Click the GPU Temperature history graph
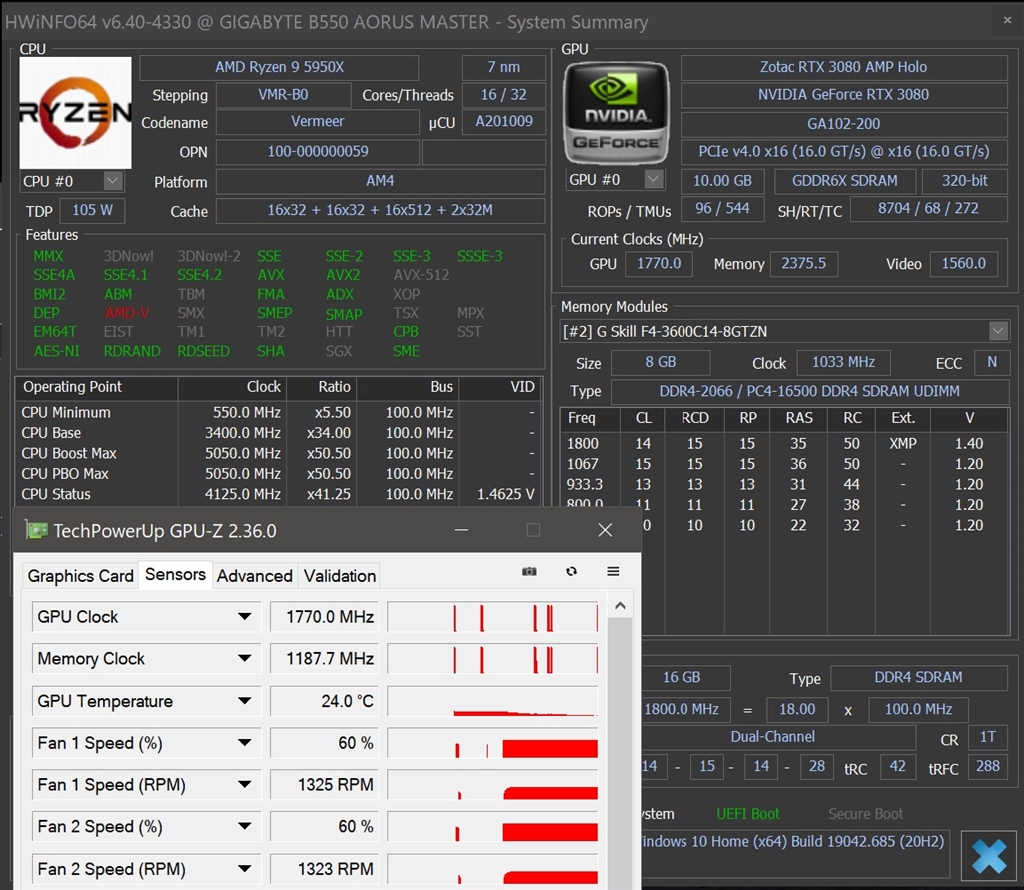 pos(493,701)
